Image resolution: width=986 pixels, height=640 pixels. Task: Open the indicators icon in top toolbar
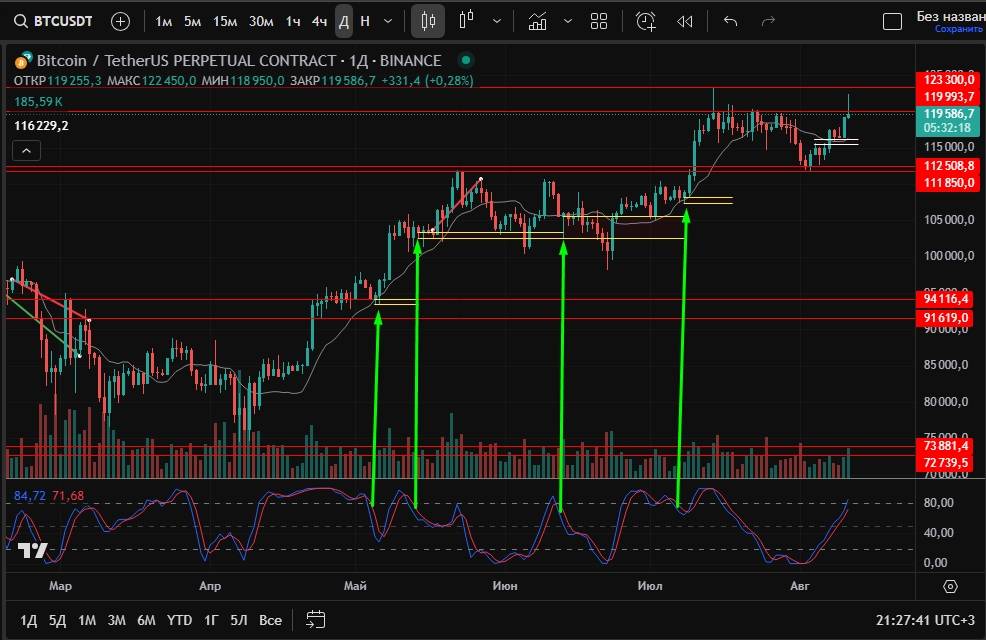538,21
